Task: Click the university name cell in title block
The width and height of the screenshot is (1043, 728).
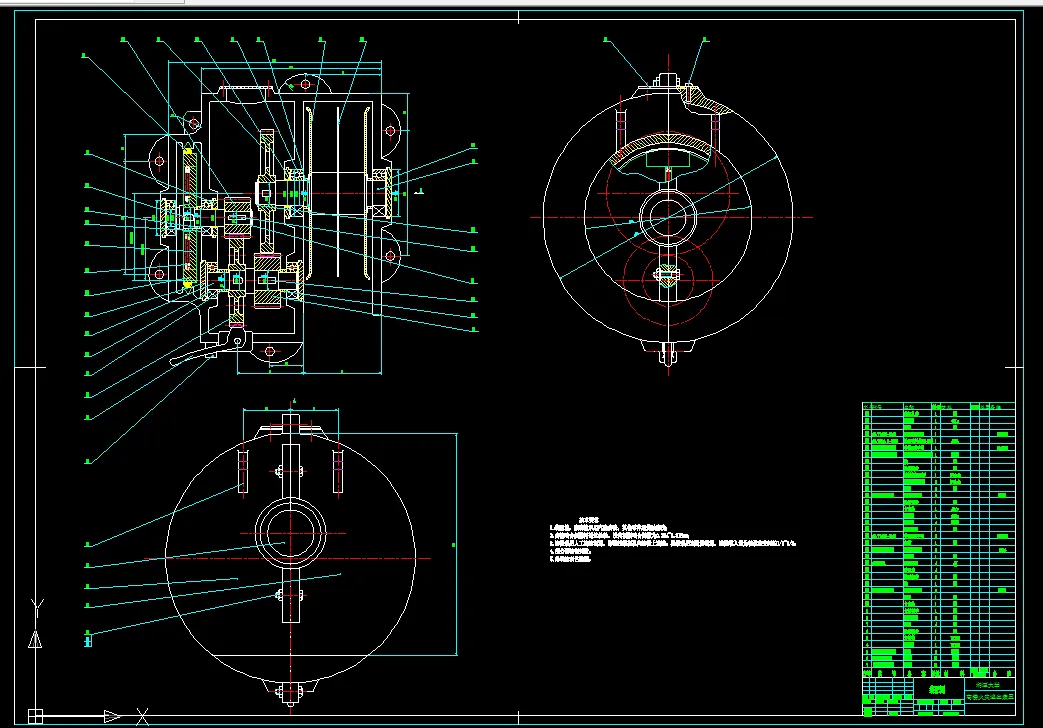Action: coord(990,685)
